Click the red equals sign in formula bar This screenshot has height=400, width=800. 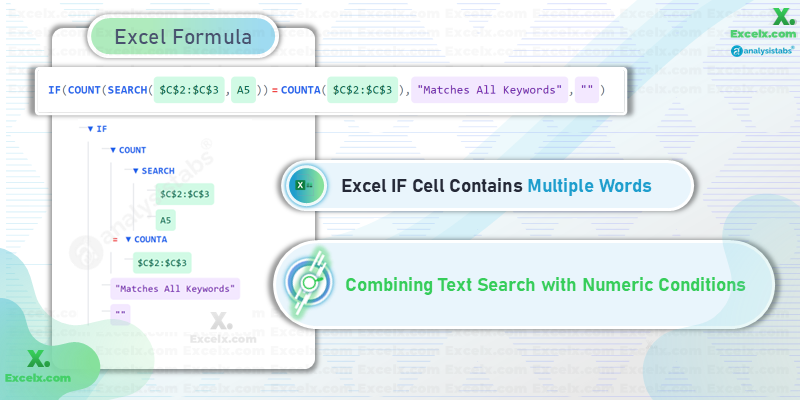coord(274,91)
